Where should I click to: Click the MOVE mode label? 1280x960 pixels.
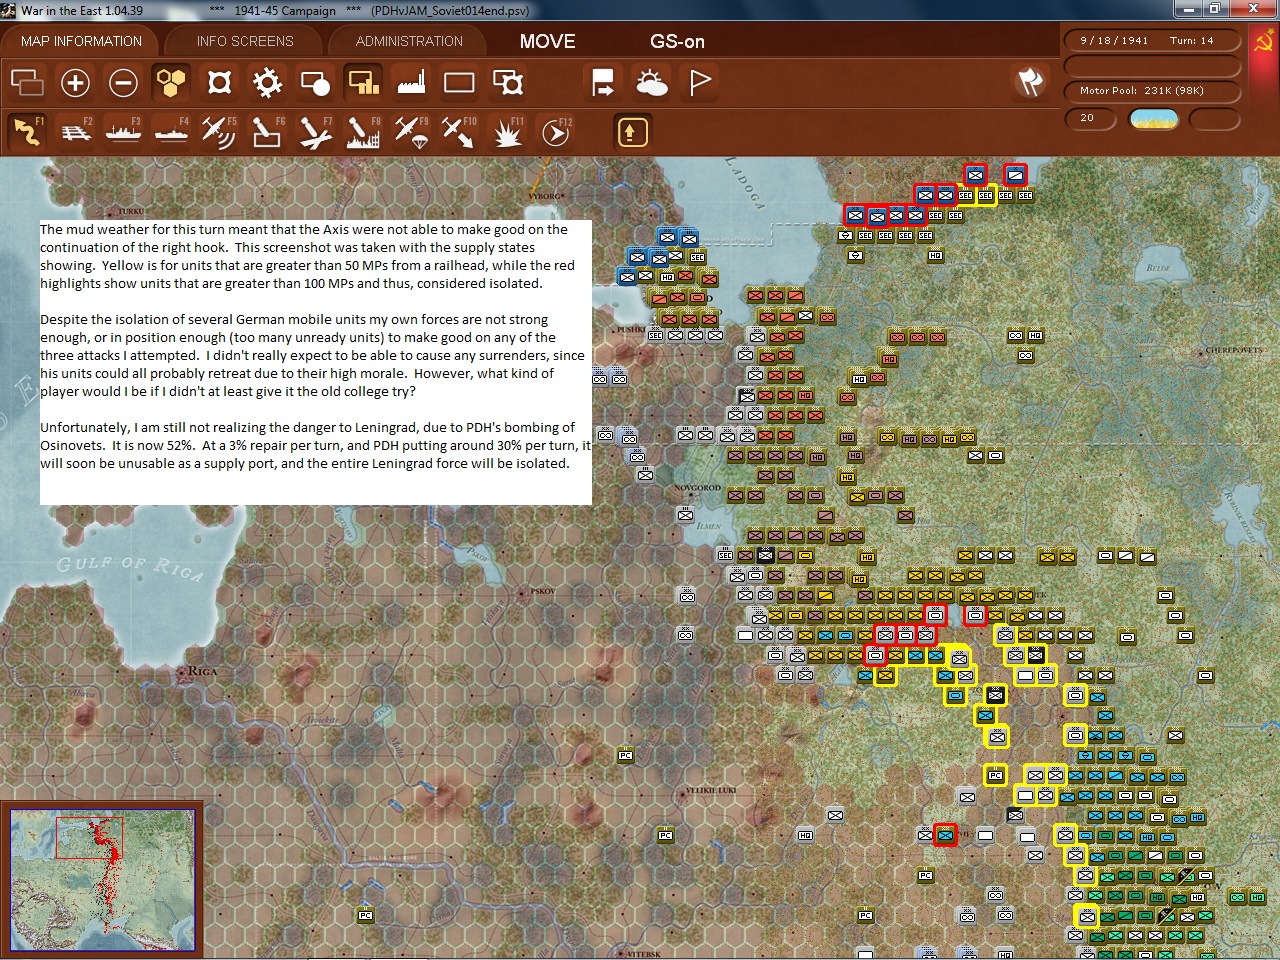tap(547, 41)
